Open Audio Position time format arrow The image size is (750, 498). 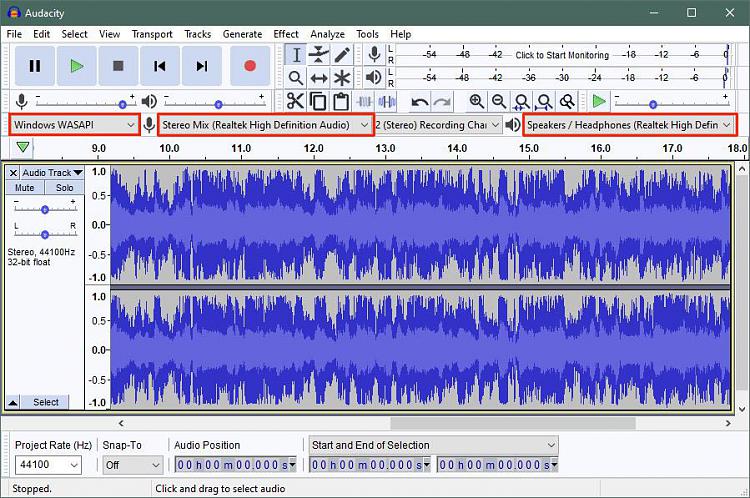pos(292,465)
